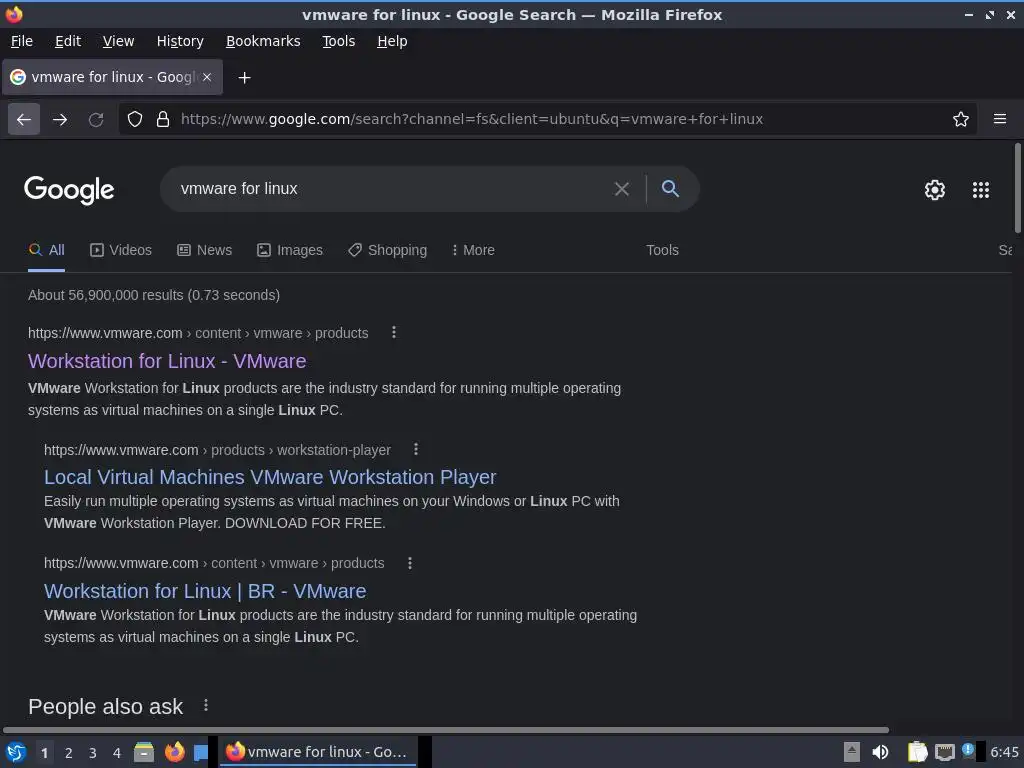1024x768 pixels.
Task: Open the Google apps grid
Action: pos(981,190)
